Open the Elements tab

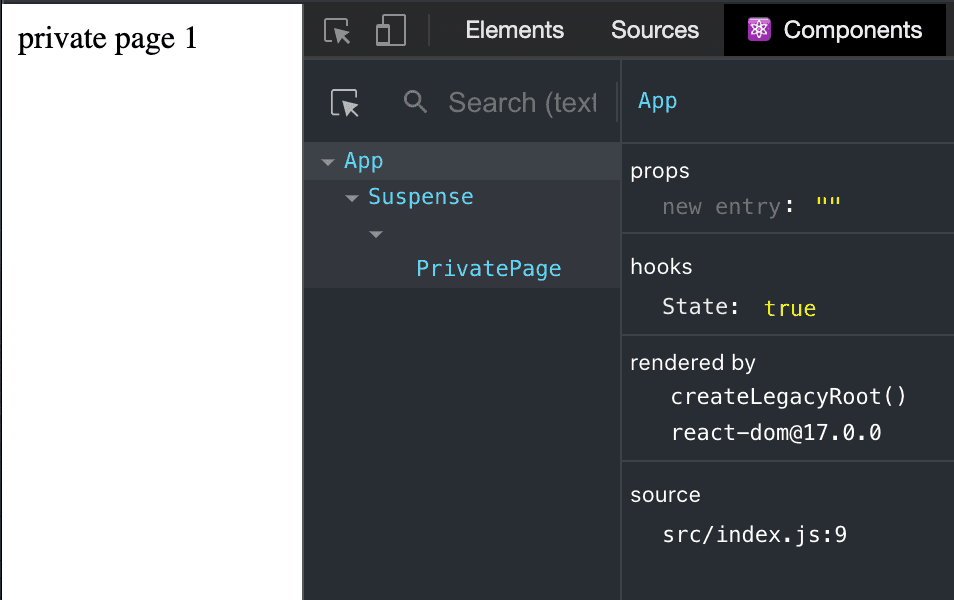coord(515,30)
